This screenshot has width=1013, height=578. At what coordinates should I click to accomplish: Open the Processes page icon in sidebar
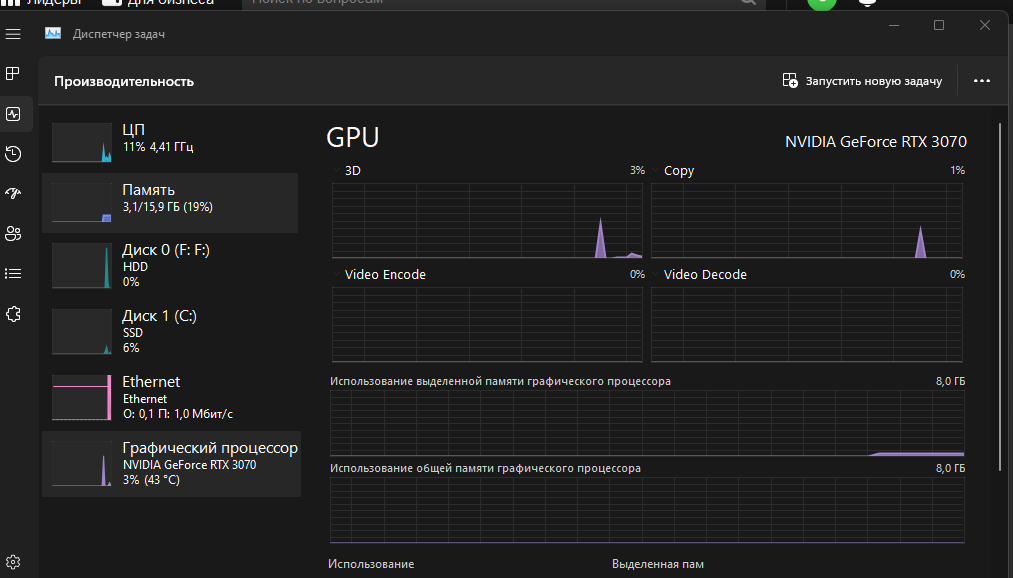pyautogui.click(x=13, y=74)
